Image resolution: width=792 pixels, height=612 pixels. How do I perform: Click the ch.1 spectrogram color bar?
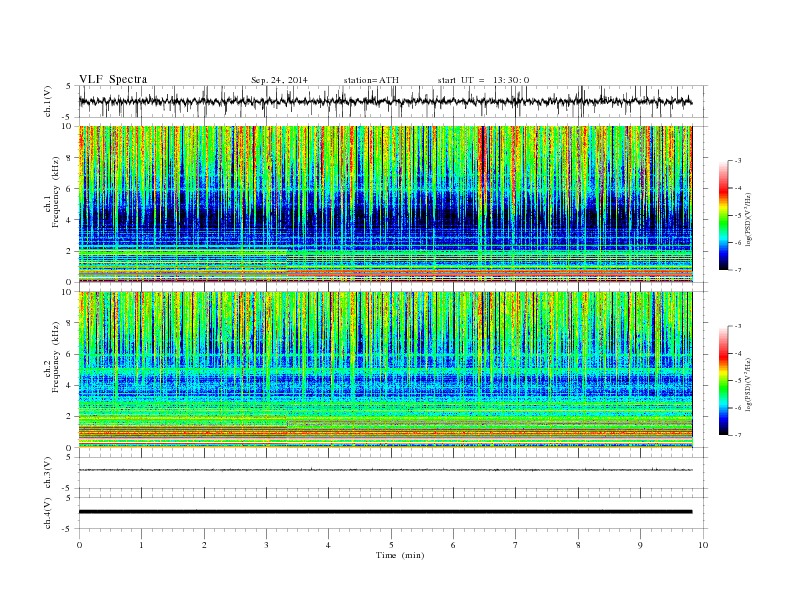click(x=724, y=215)
